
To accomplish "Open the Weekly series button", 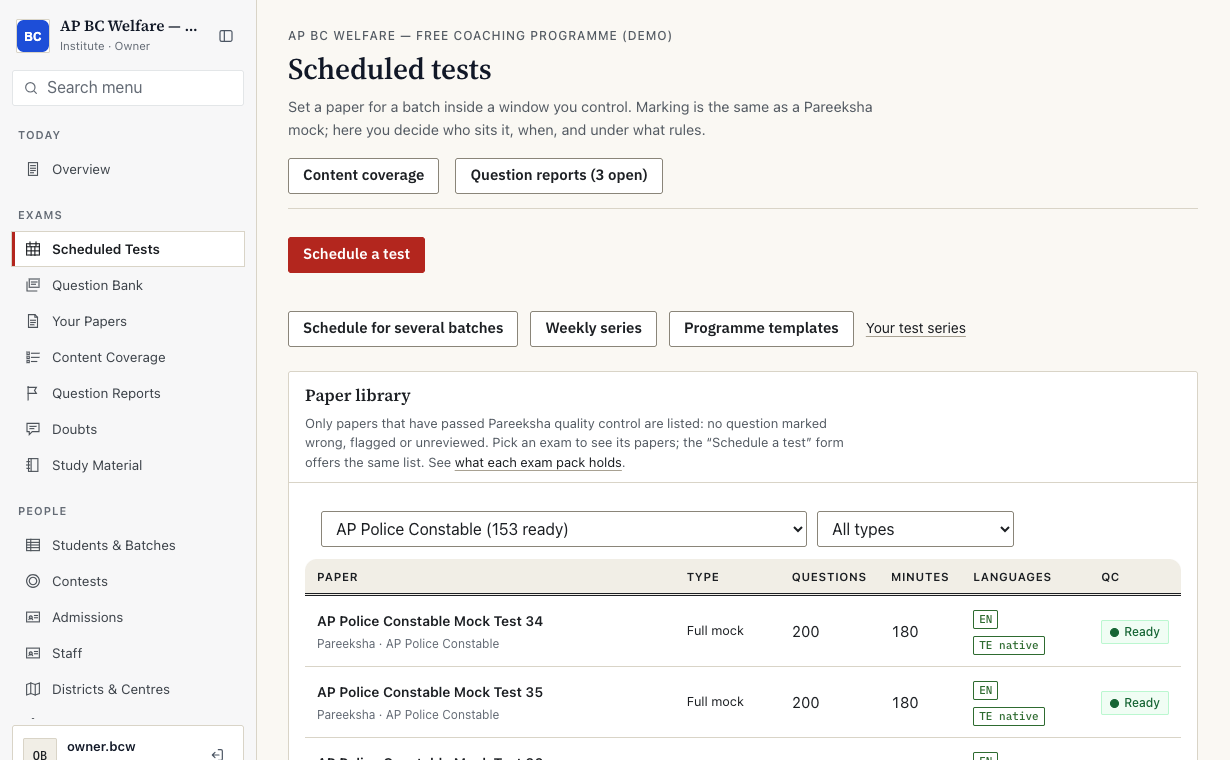I will (593, 328).
